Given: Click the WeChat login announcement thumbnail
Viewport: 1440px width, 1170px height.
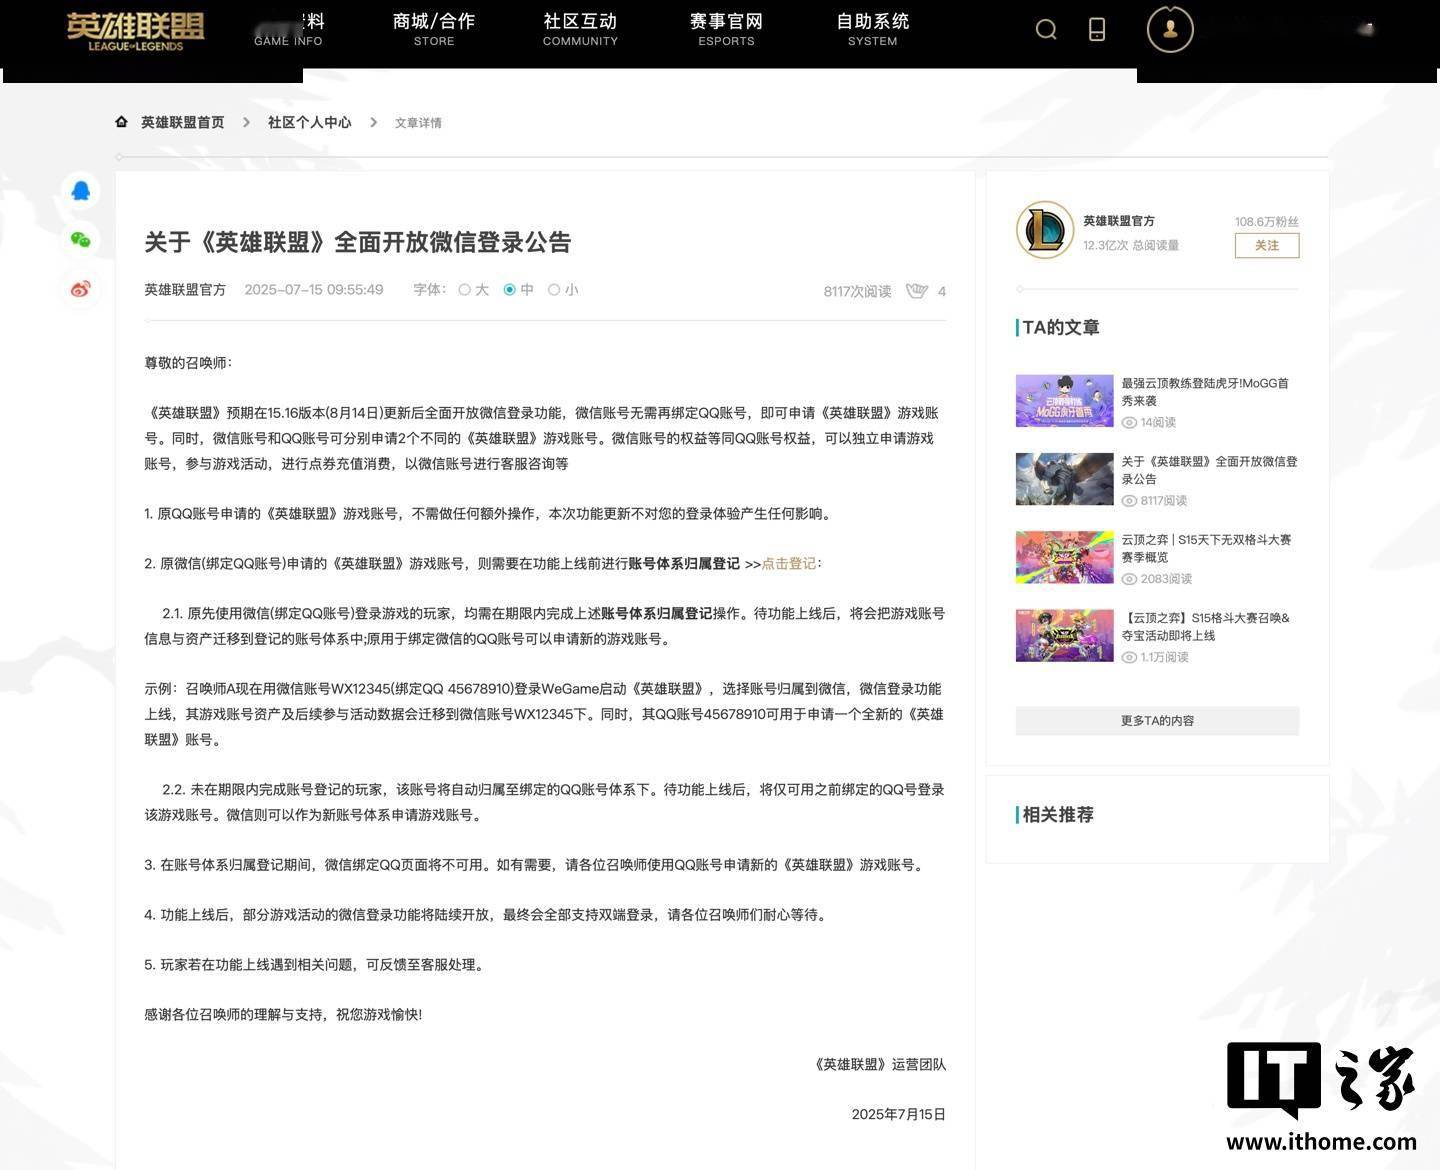Looking at the screenshot, I should coord(1064,479).
